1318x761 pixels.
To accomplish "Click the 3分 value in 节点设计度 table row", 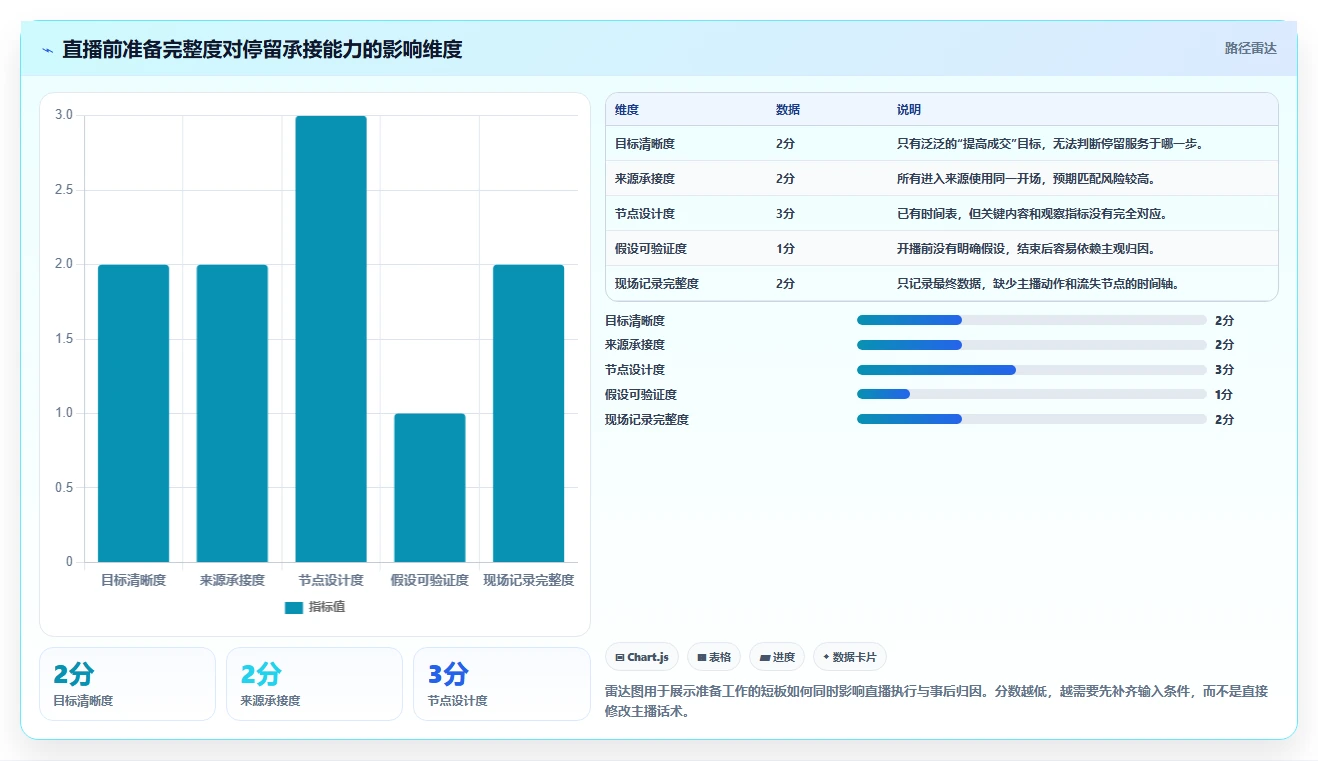I will pos(785,214).
